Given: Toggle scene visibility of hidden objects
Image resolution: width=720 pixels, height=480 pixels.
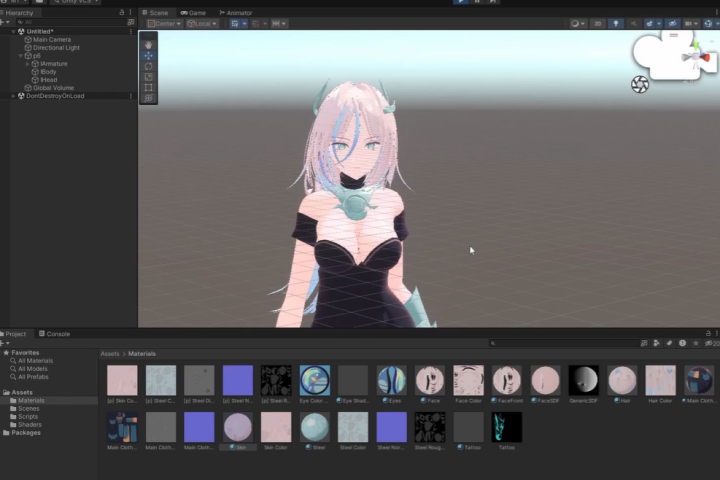Looking at the screenshot, I should [672, 23].
